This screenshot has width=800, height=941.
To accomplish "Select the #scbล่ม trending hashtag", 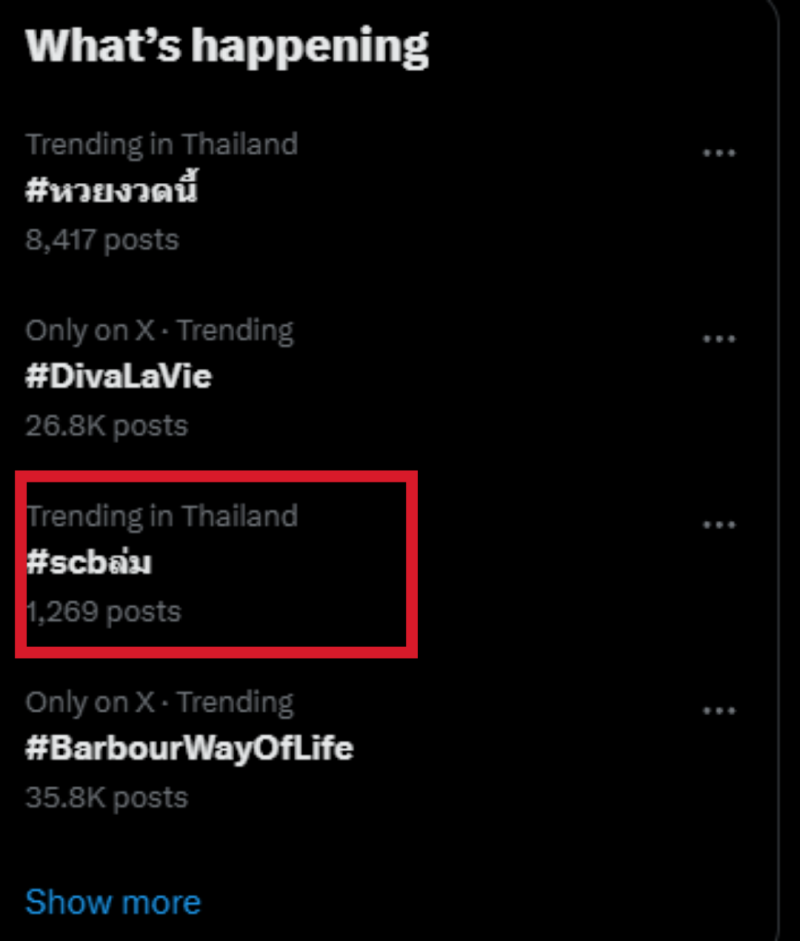I will [89, 563].
